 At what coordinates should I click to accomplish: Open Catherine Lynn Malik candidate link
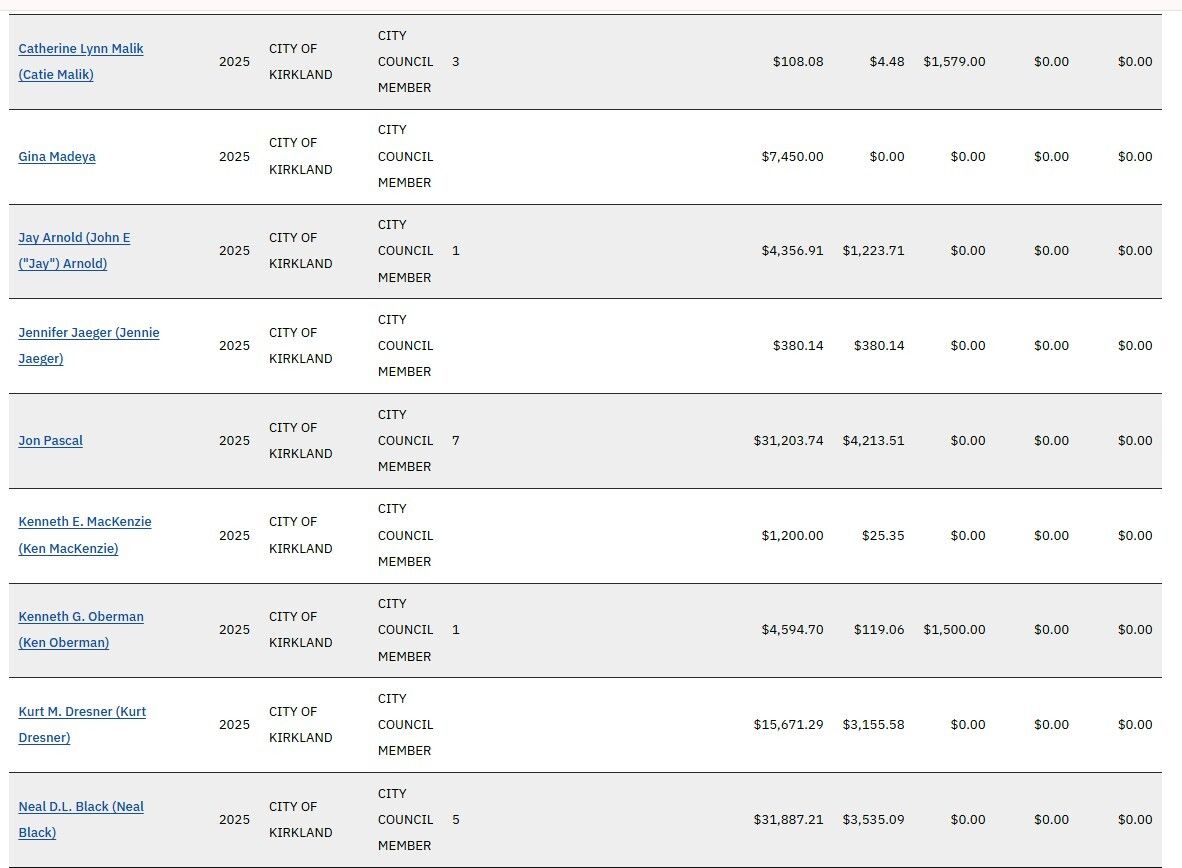[81, 62]
